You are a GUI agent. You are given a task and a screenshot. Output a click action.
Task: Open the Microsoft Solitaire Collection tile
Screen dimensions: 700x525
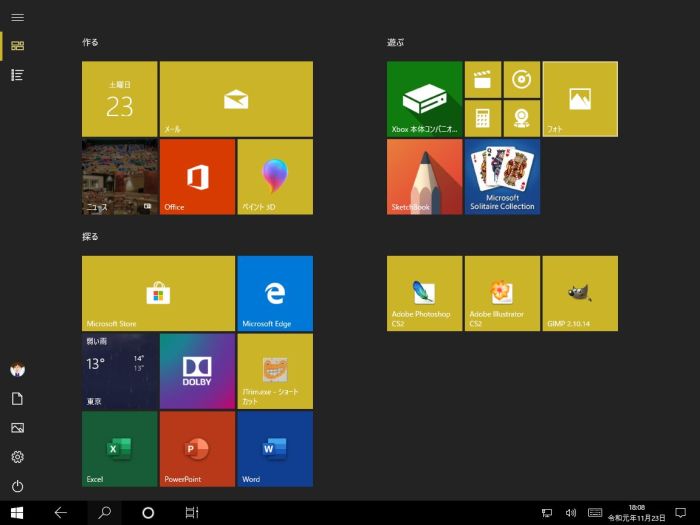pos(502,176)
